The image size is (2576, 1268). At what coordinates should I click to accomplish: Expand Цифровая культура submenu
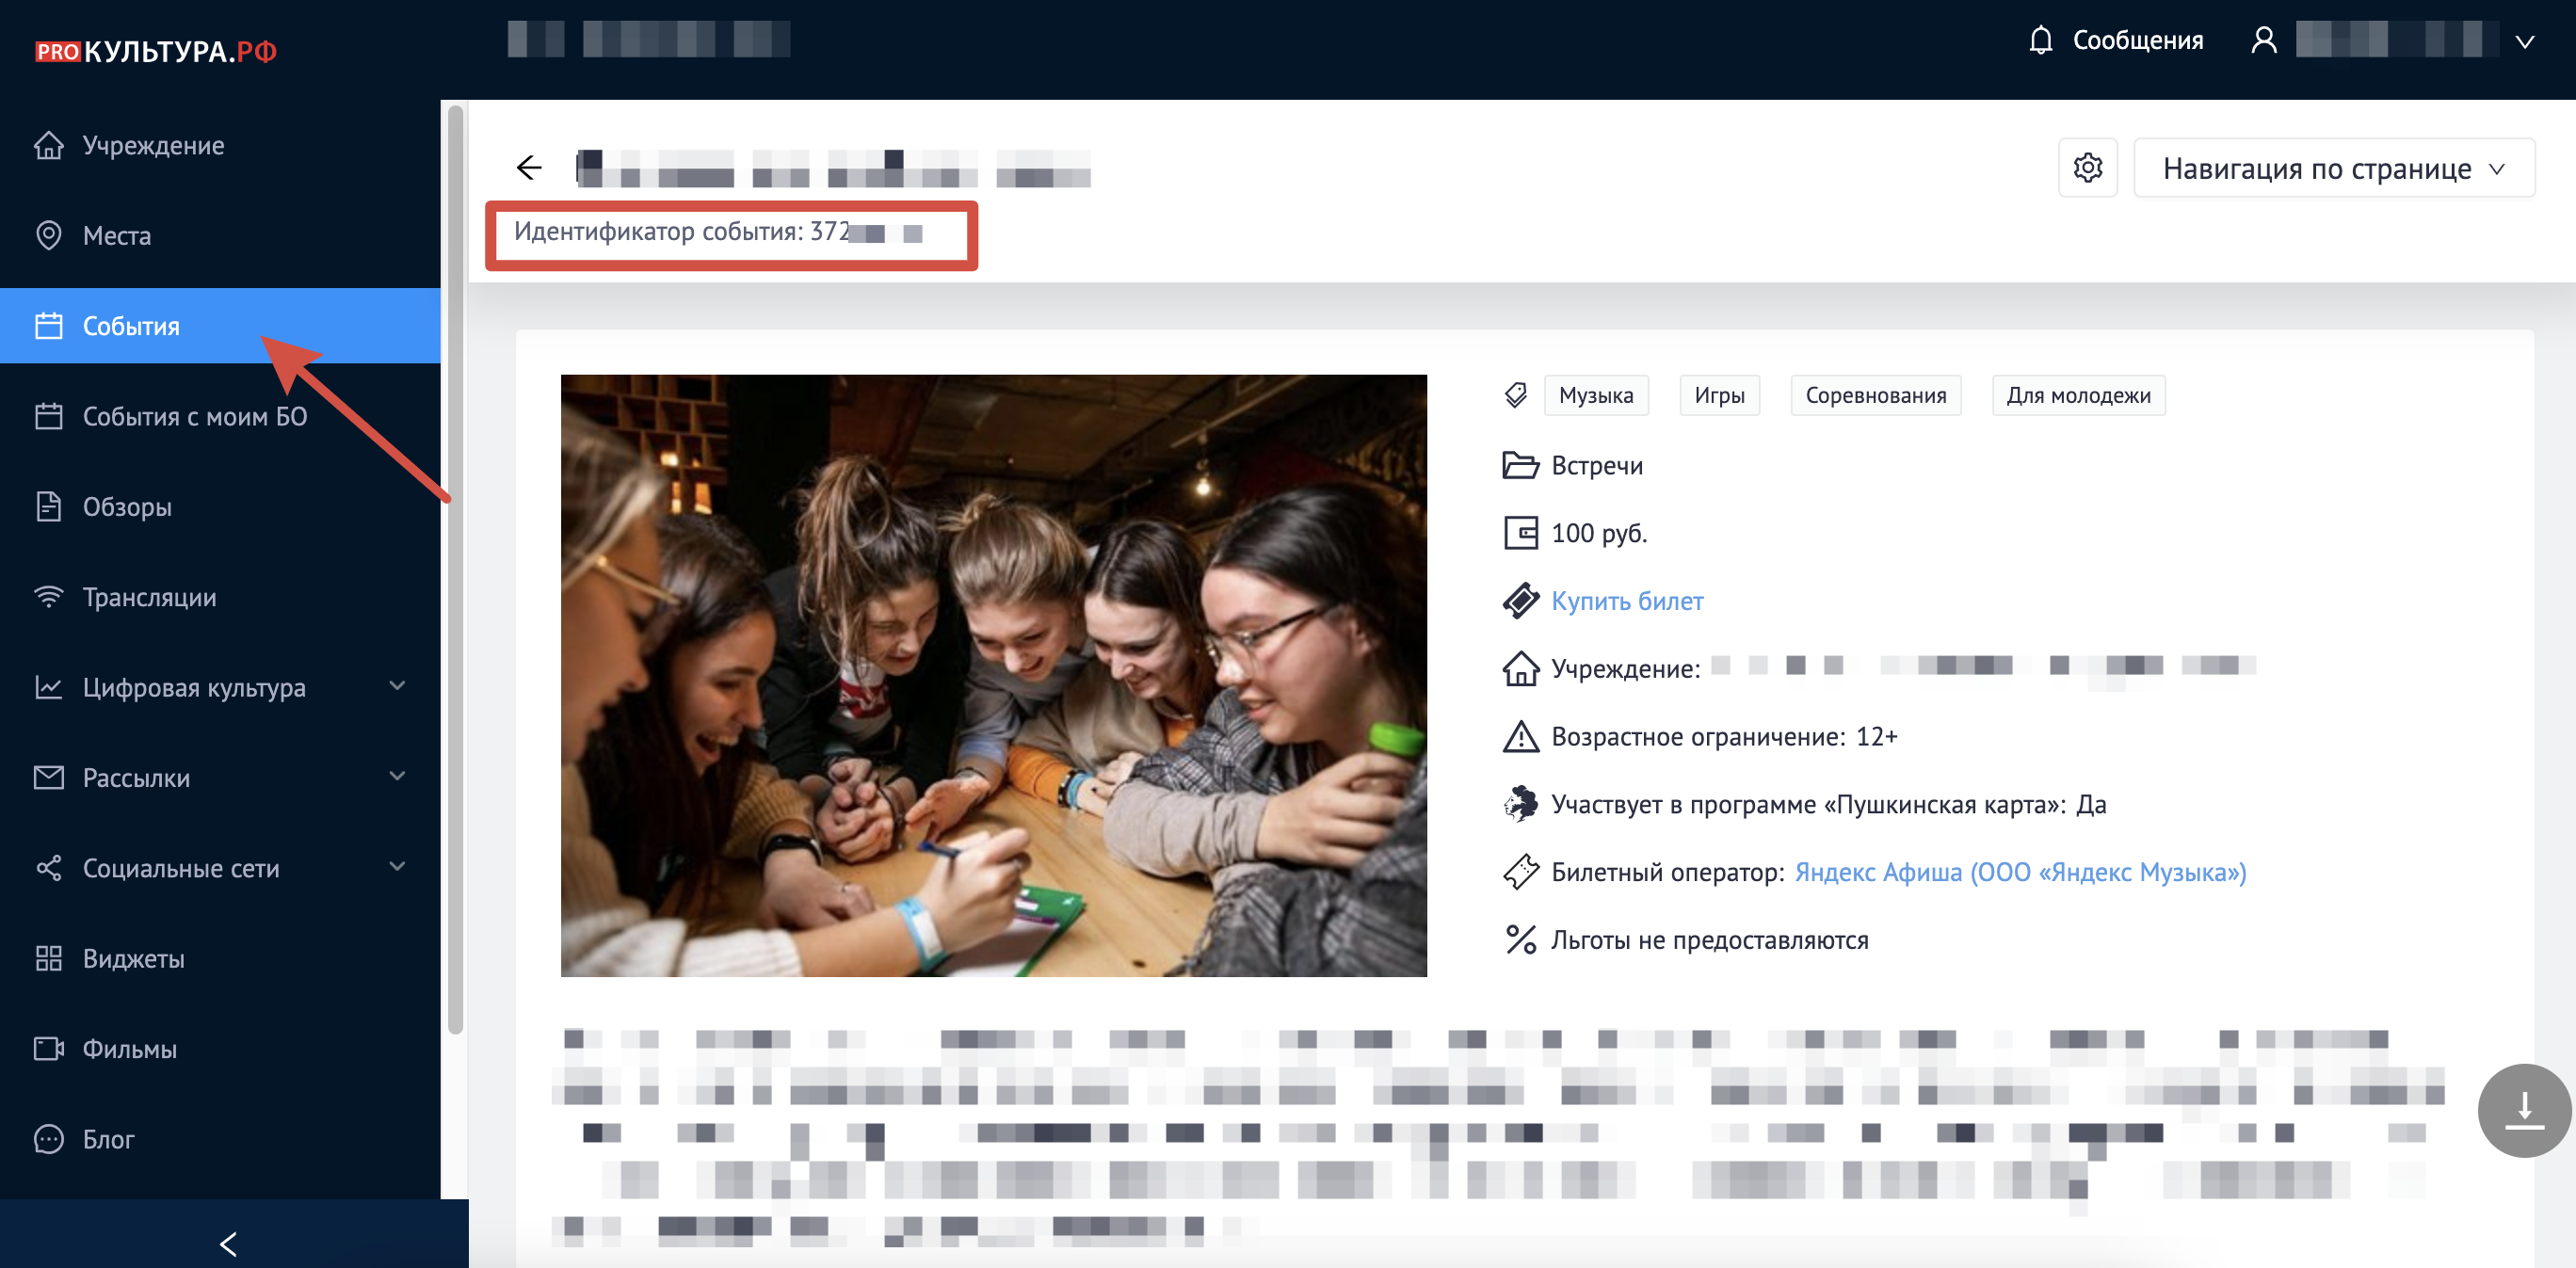(397, 686)
